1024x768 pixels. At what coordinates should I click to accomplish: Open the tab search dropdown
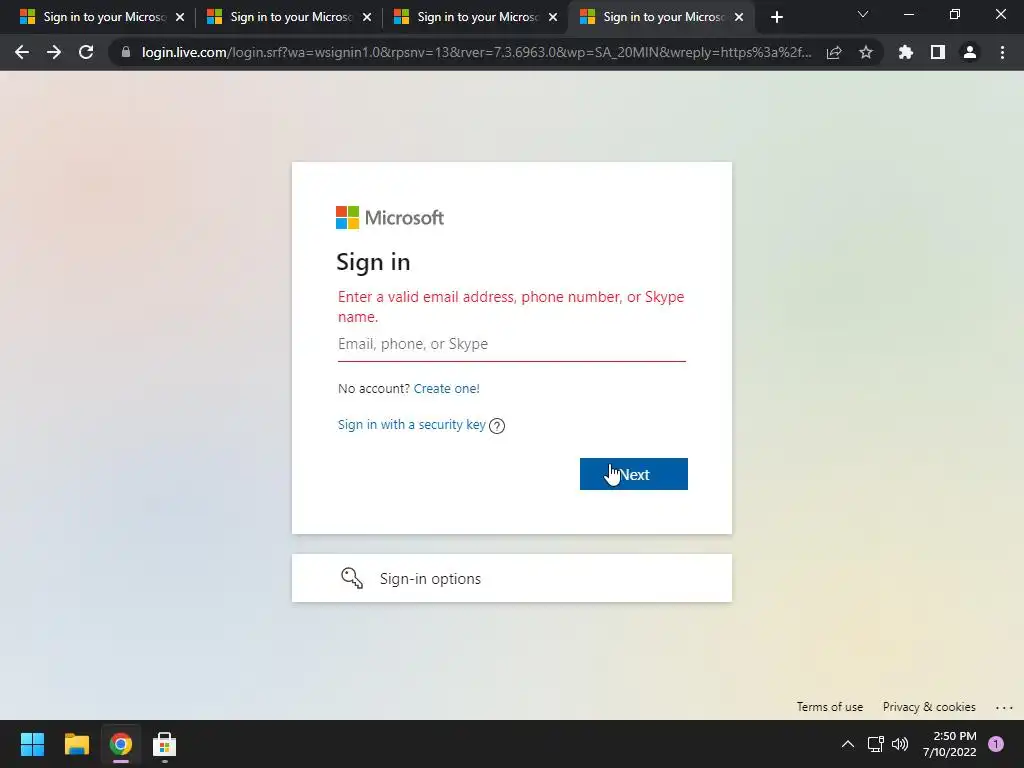(x=863, y=14)
